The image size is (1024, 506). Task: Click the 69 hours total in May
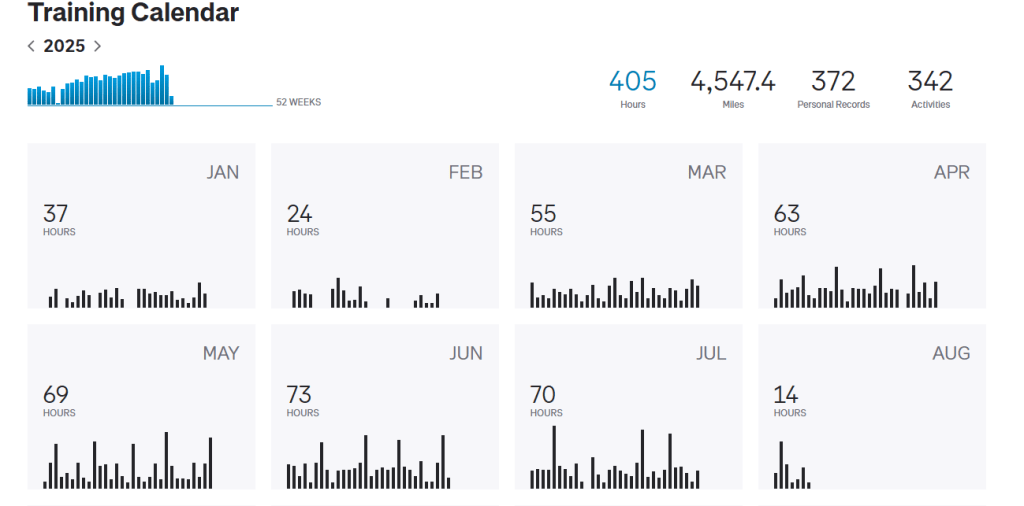click(x=56, y=396)
